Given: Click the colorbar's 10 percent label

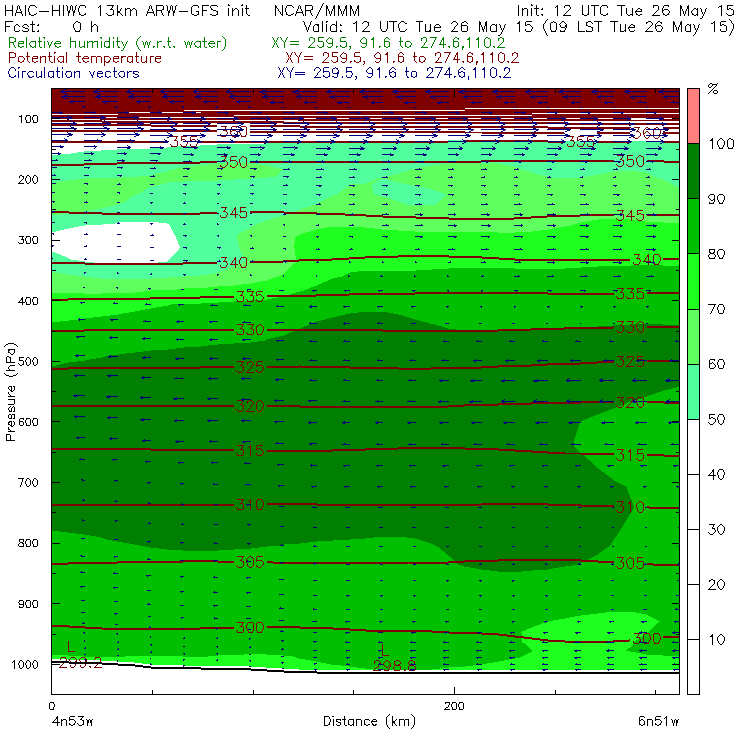Looking at the screenshot, I should (716, 639).
